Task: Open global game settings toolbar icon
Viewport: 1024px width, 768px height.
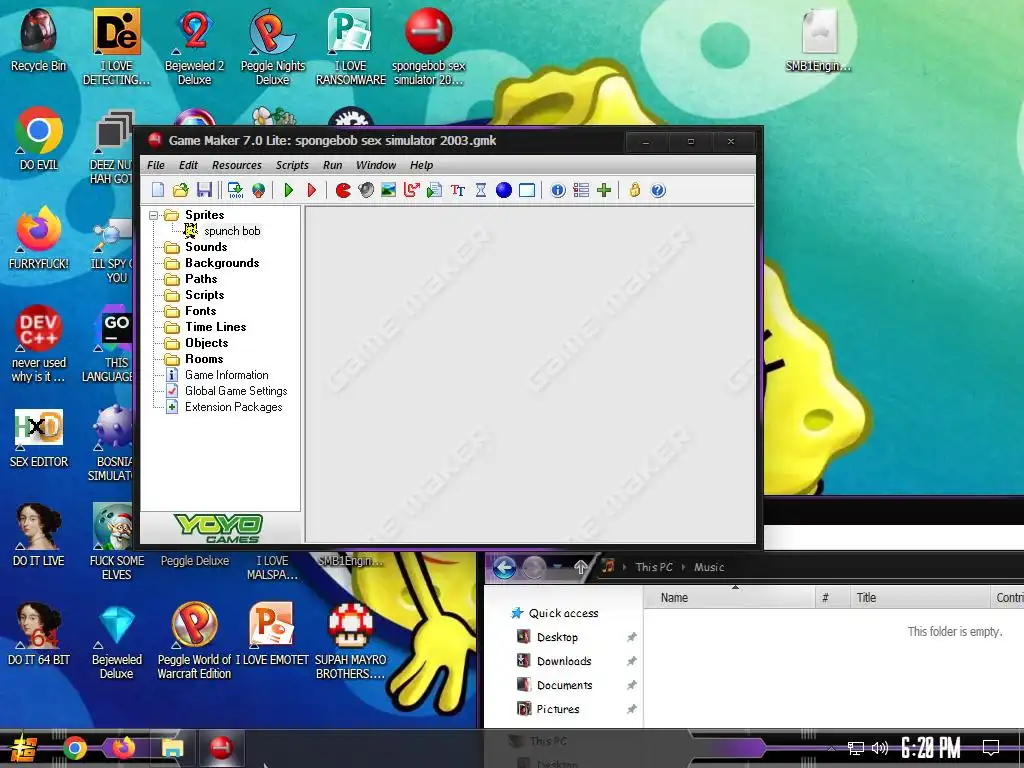Action: click(581, 190)
